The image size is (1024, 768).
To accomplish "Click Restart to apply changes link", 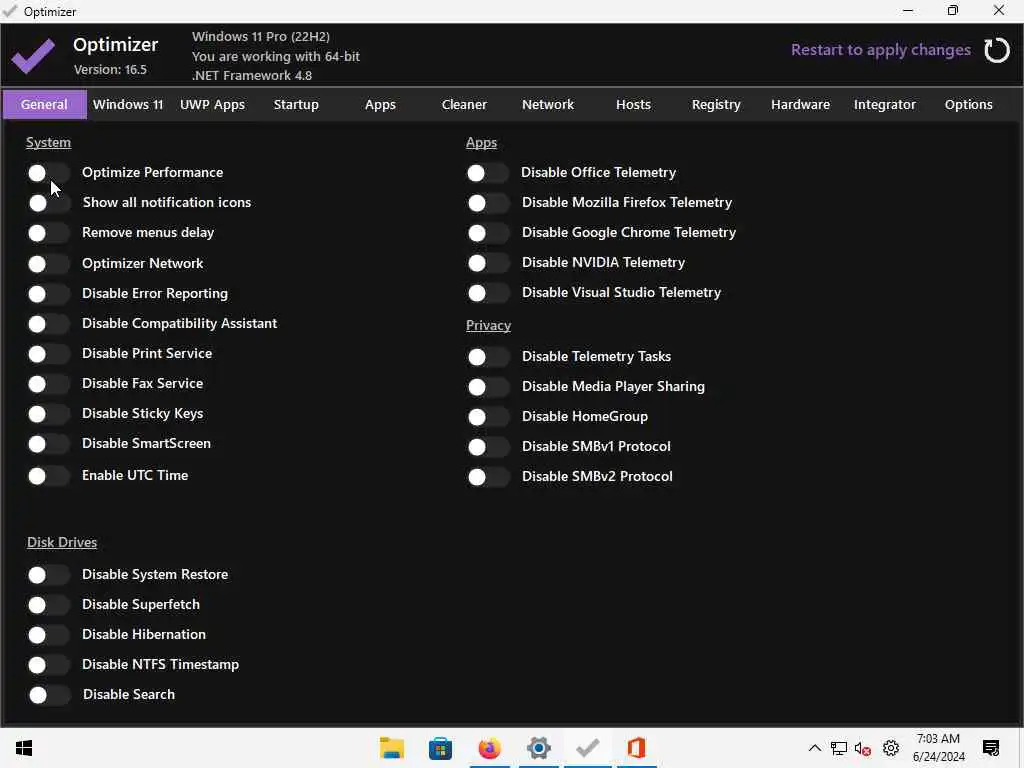I will (x=880, y=50).
